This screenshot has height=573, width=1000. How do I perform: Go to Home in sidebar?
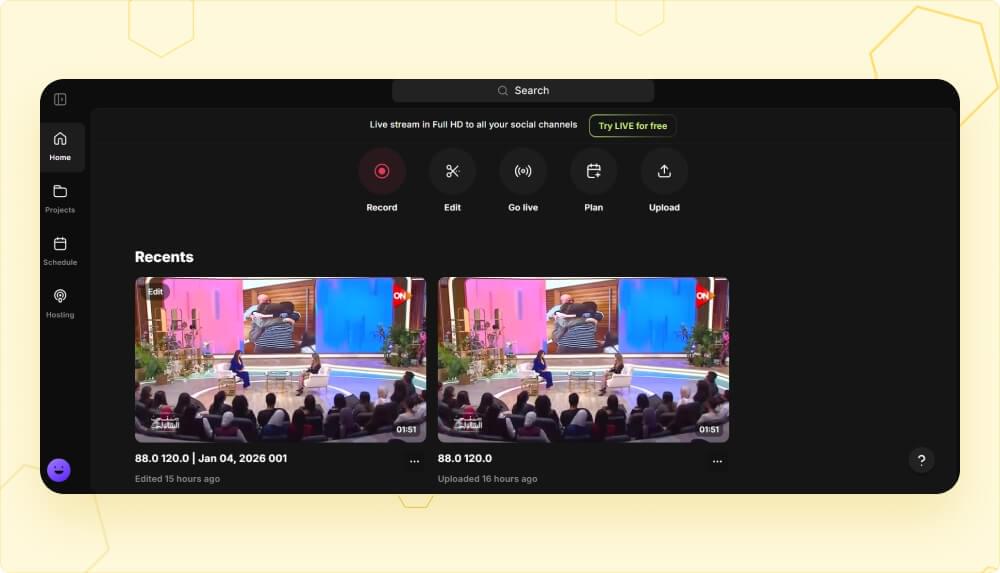pos(60,146)
